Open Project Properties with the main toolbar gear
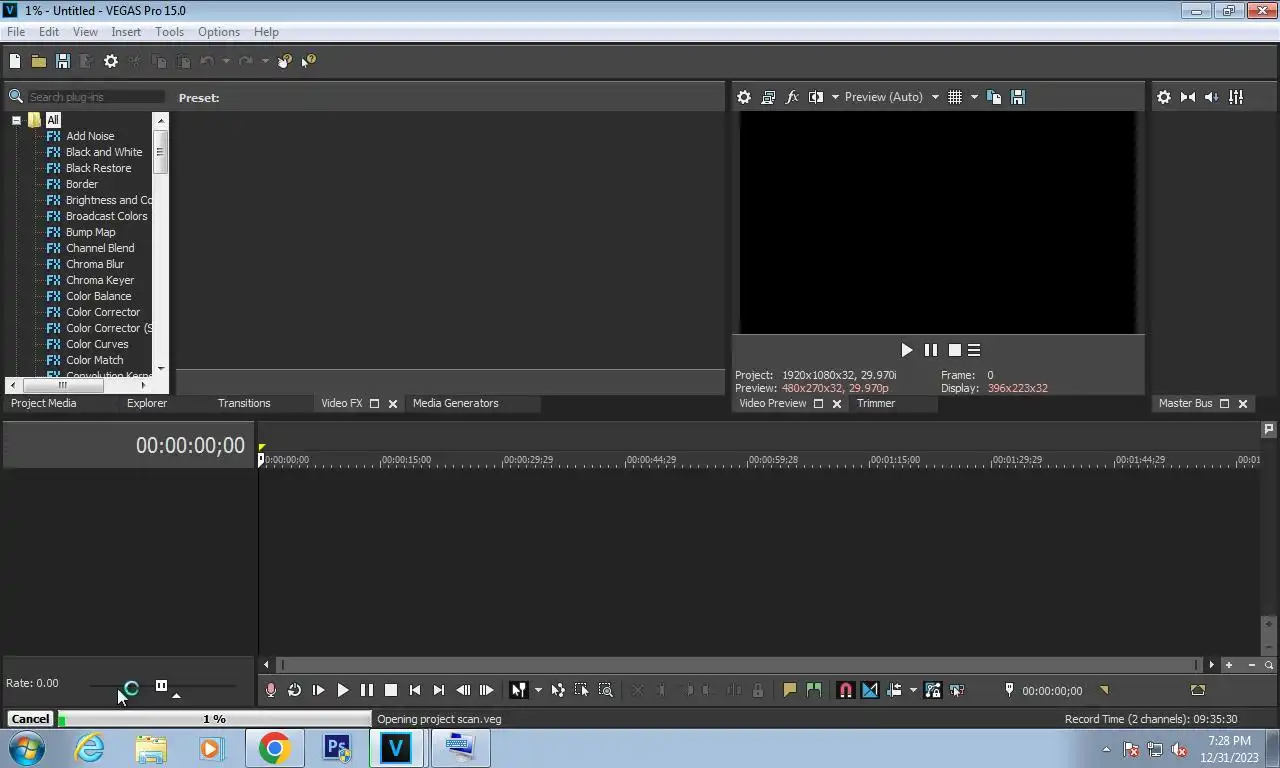1280x768 pixels. coord(111,61)
